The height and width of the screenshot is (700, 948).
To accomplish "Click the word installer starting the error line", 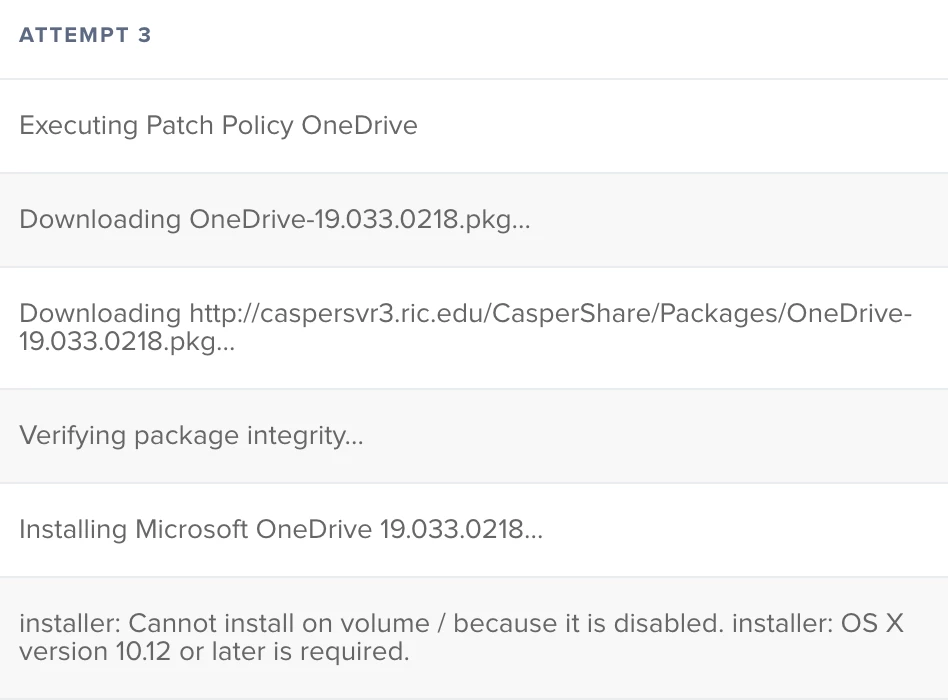I will pyautogui.click(x=70, y=623).
